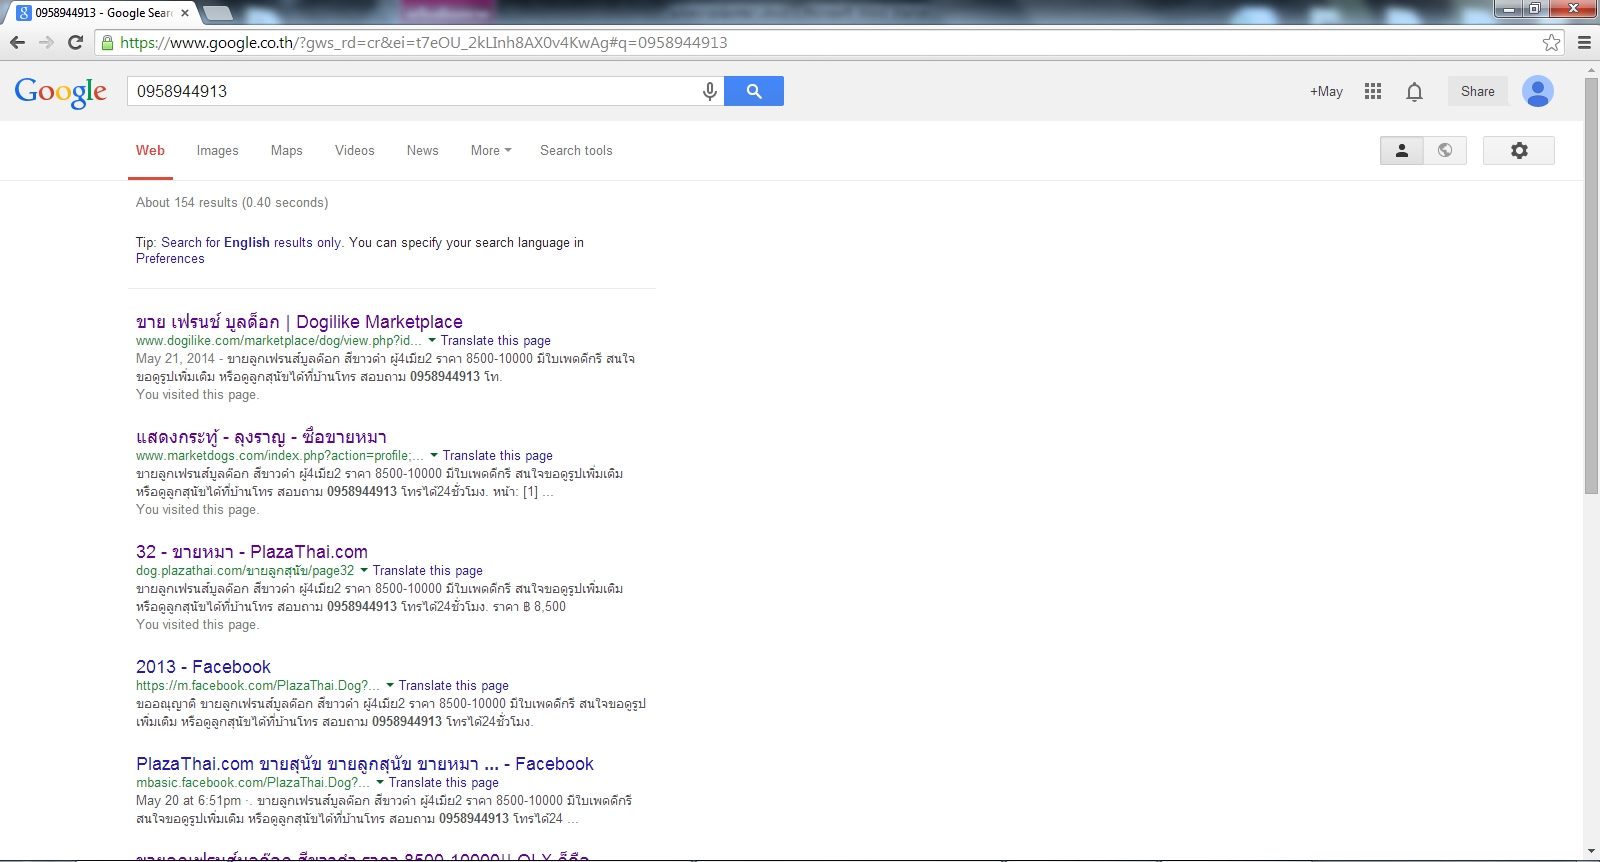Open the Chrome menu hamburger icon

[x=1584, y=42]
